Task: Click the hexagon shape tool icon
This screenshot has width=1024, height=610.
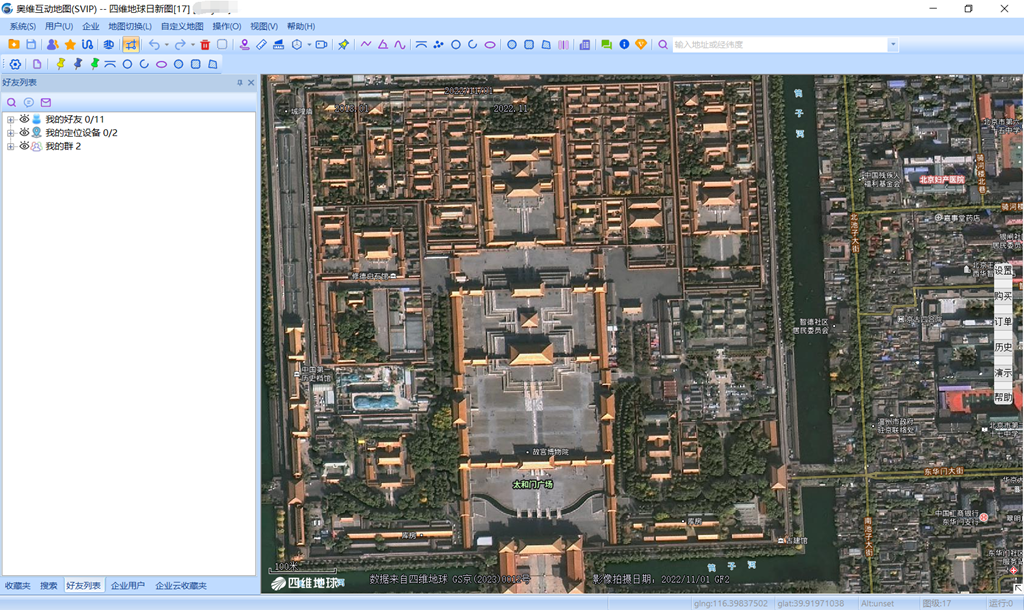Action: pos(297,44)
